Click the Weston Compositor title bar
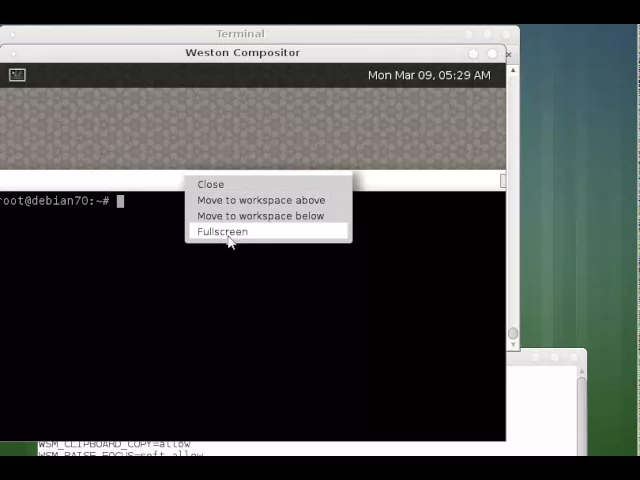This screenshot has width=640, height=480. (x=242, y=53)
